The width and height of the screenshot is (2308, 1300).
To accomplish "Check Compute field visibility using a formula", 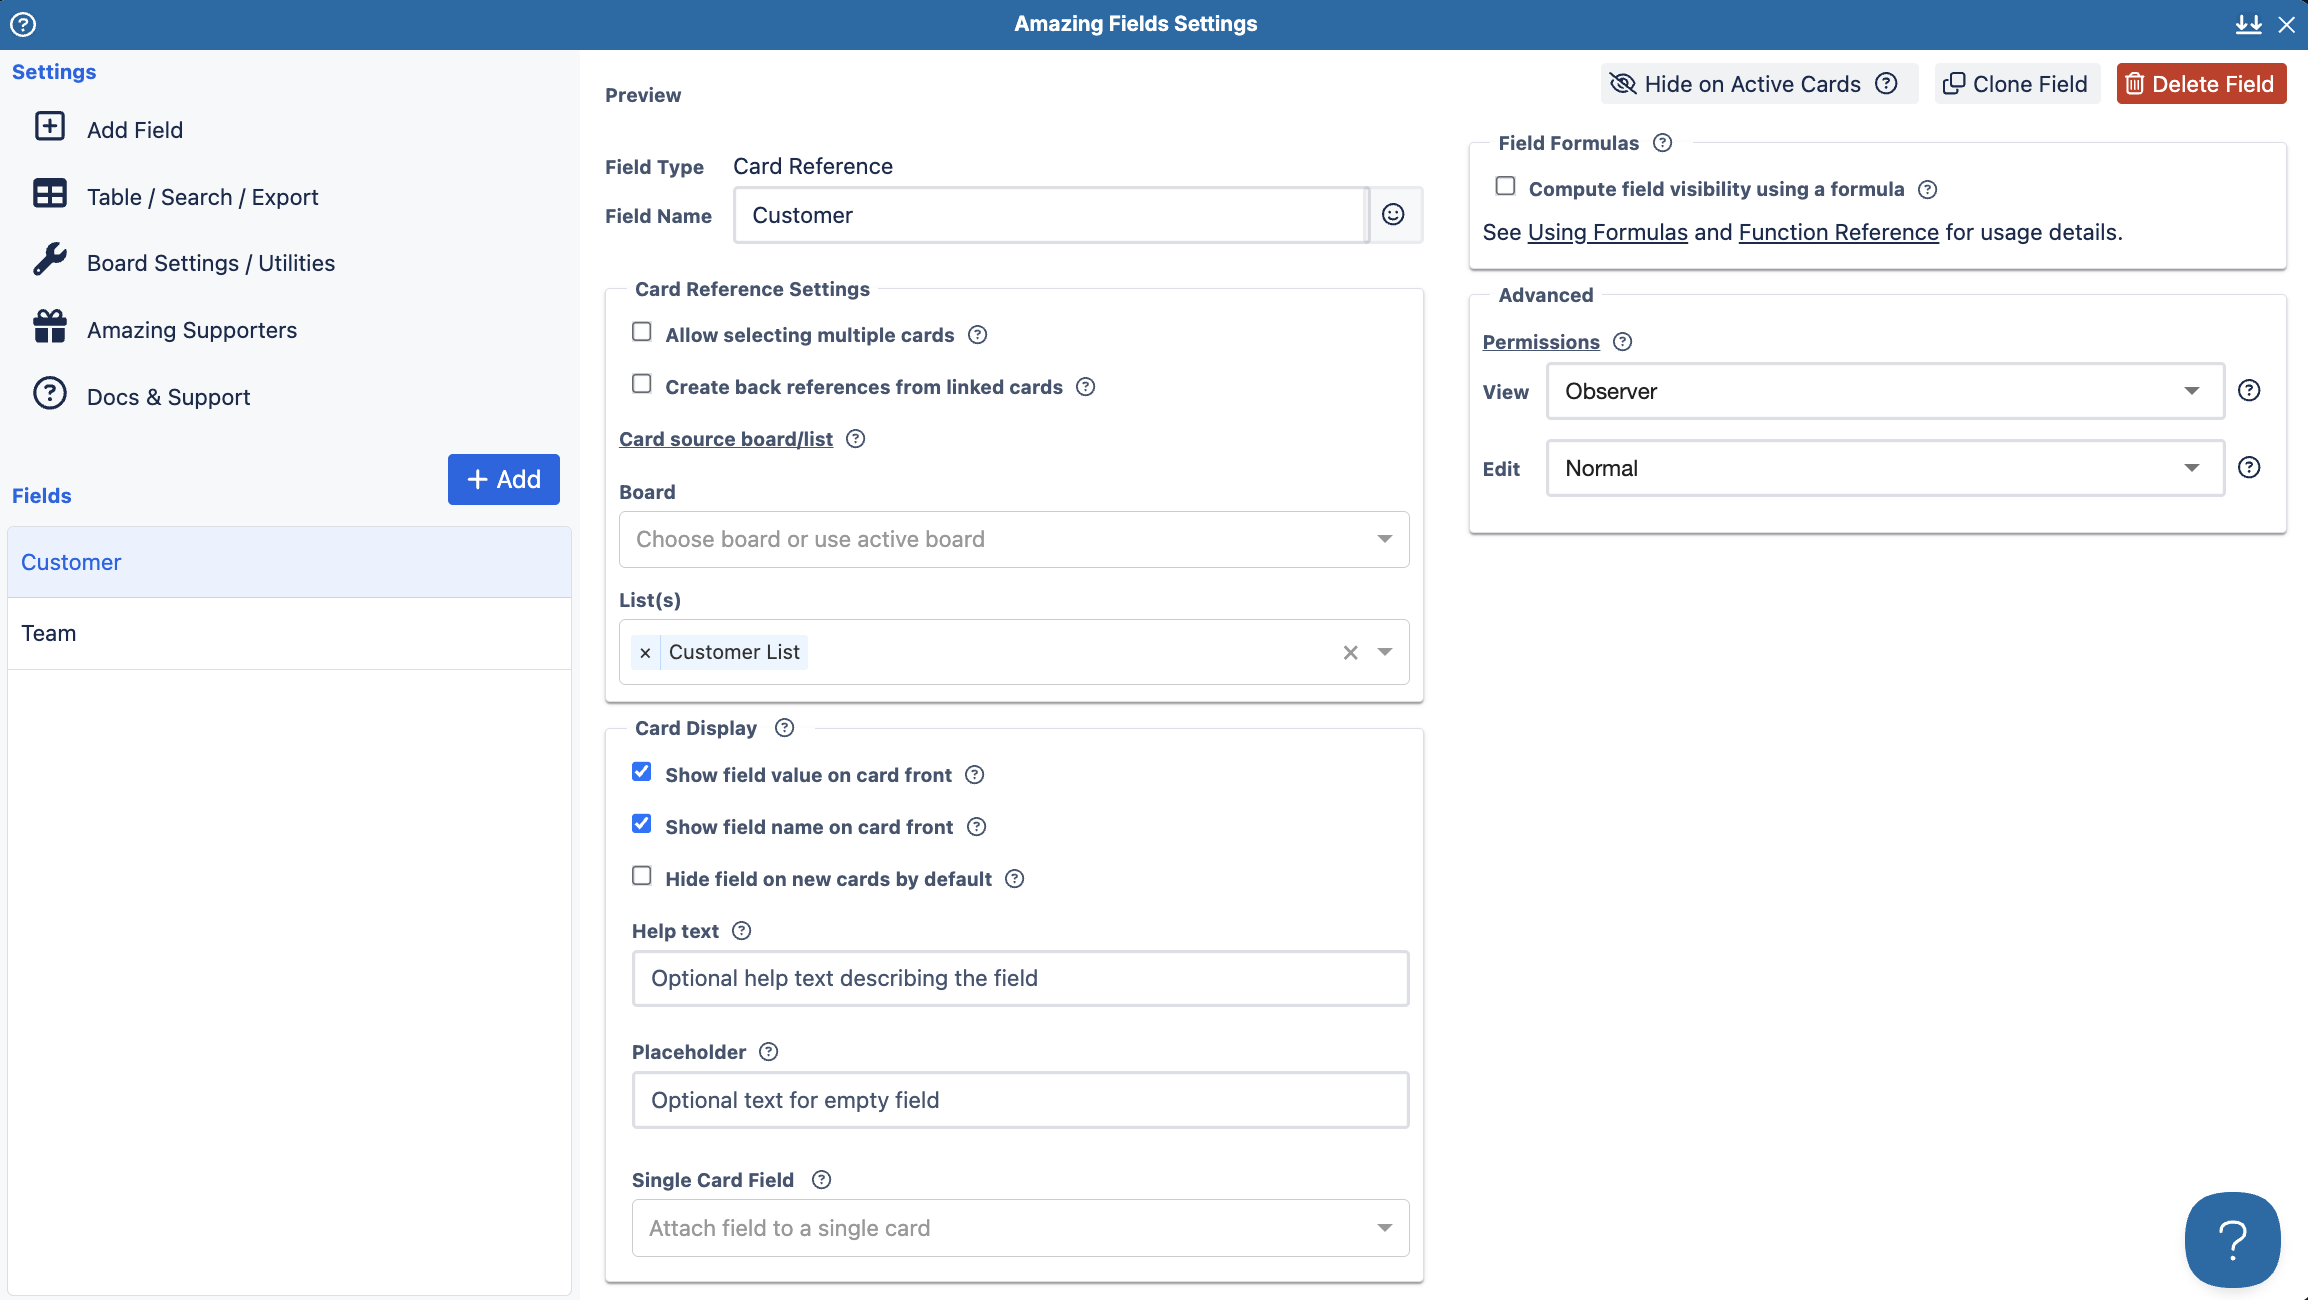I will [x=1505, y=186].
